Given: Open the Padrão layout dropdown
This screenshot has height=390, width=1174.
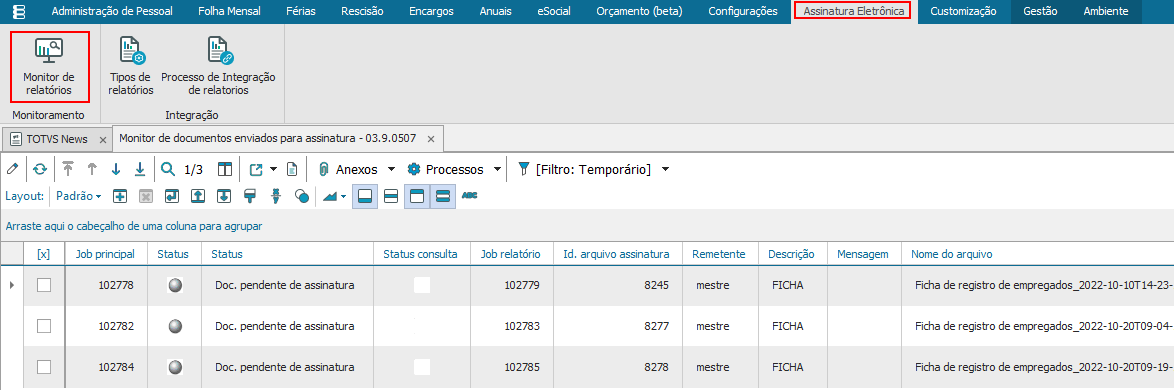Looking at the screenshot, I should 79,196.
